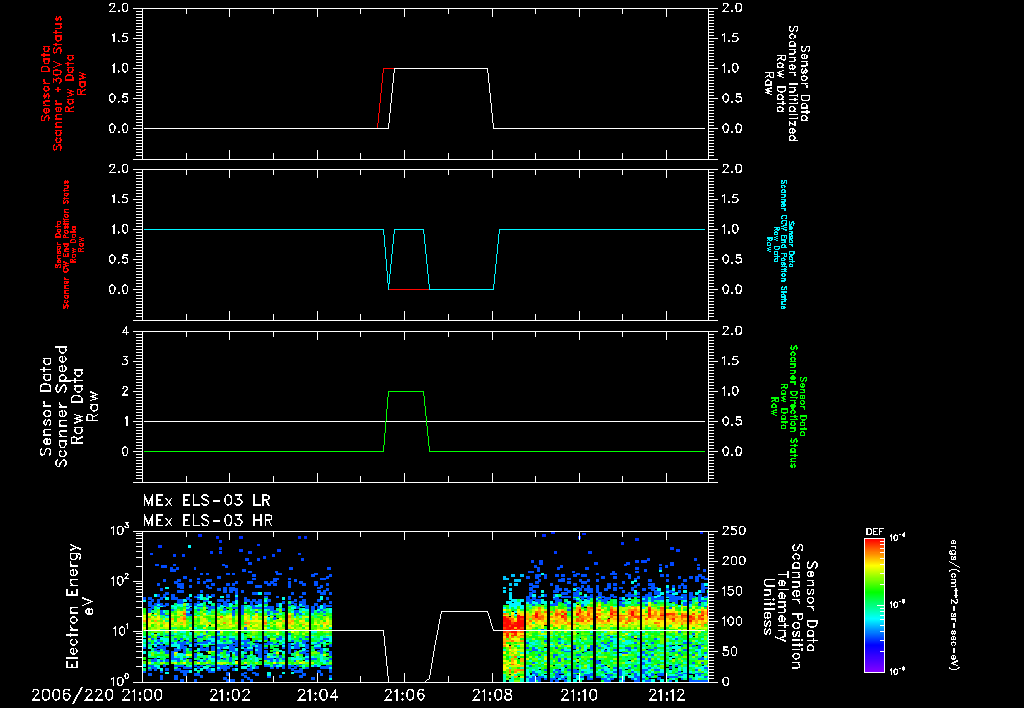Viewport: 1024px width, 708px height.
Task: Click the 10^-4 label beside the color bar
Action: [x=899, y=538]
